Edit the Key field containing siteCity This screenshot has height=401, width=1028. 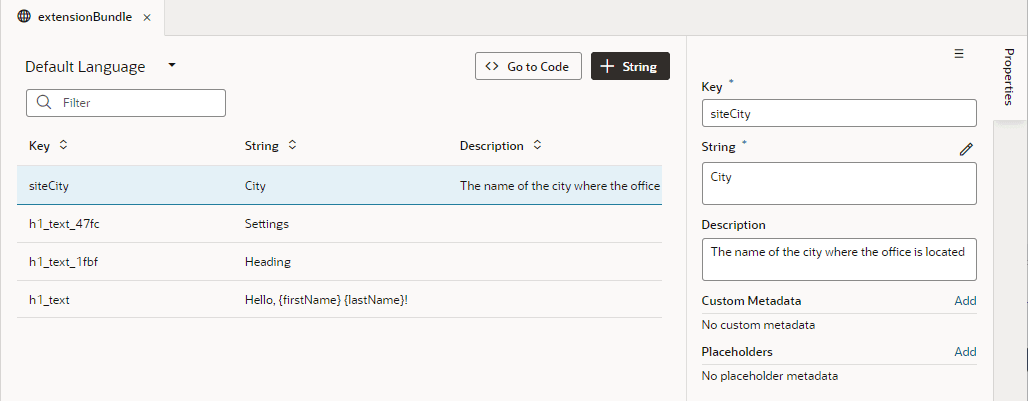tap(839, 113)
